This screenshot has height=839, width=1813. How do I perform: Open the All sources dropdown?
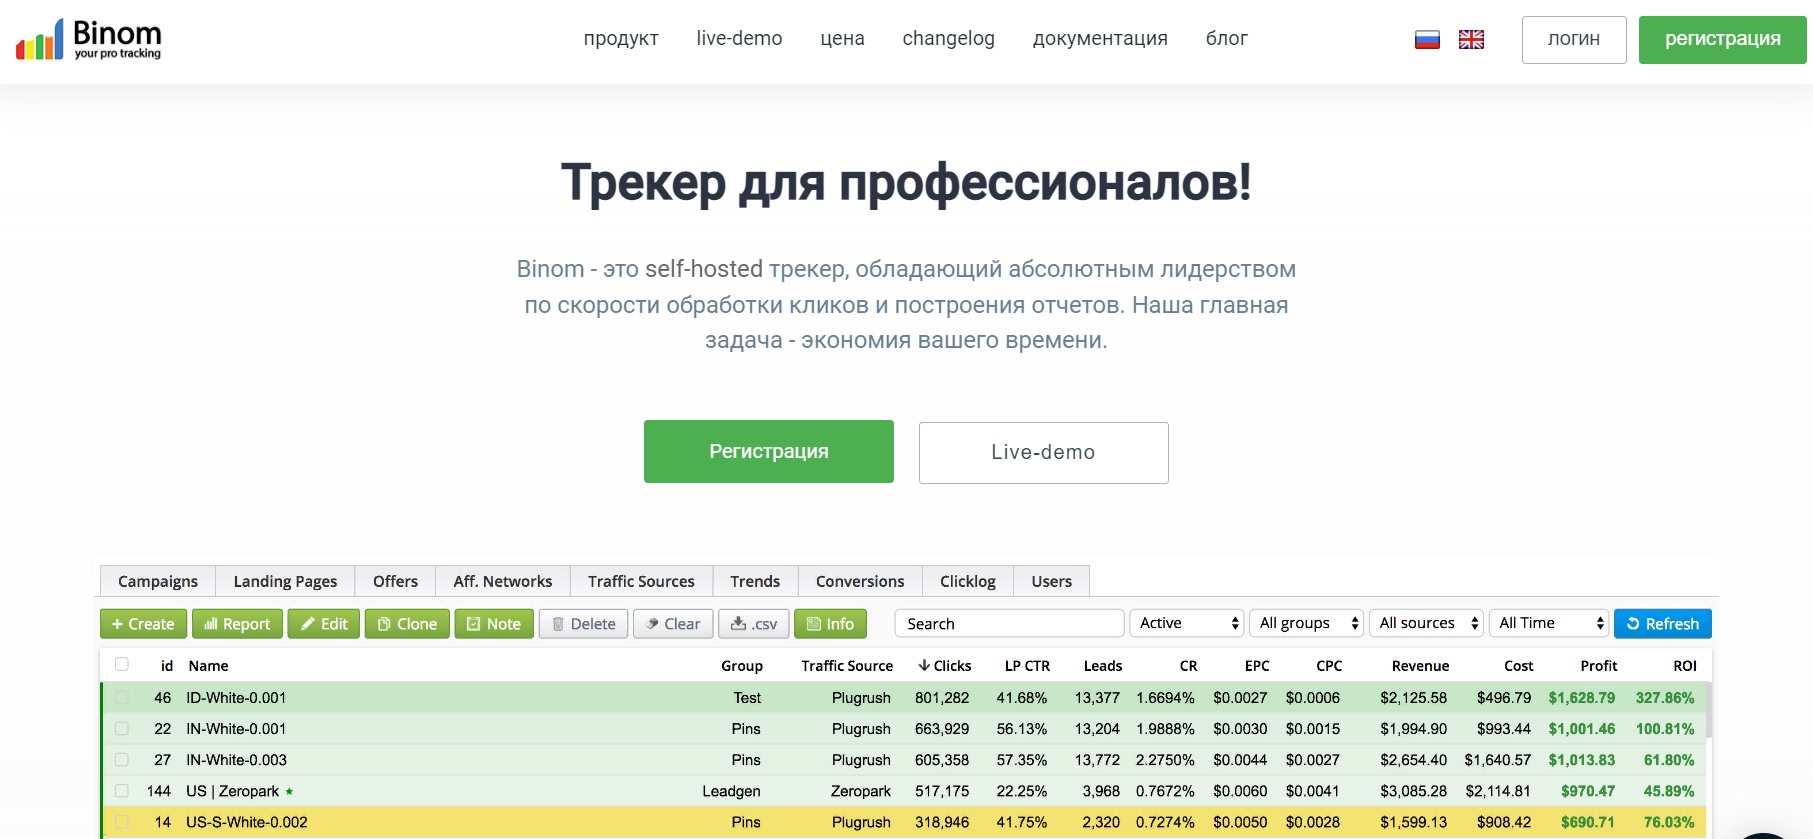point(1426,623)
